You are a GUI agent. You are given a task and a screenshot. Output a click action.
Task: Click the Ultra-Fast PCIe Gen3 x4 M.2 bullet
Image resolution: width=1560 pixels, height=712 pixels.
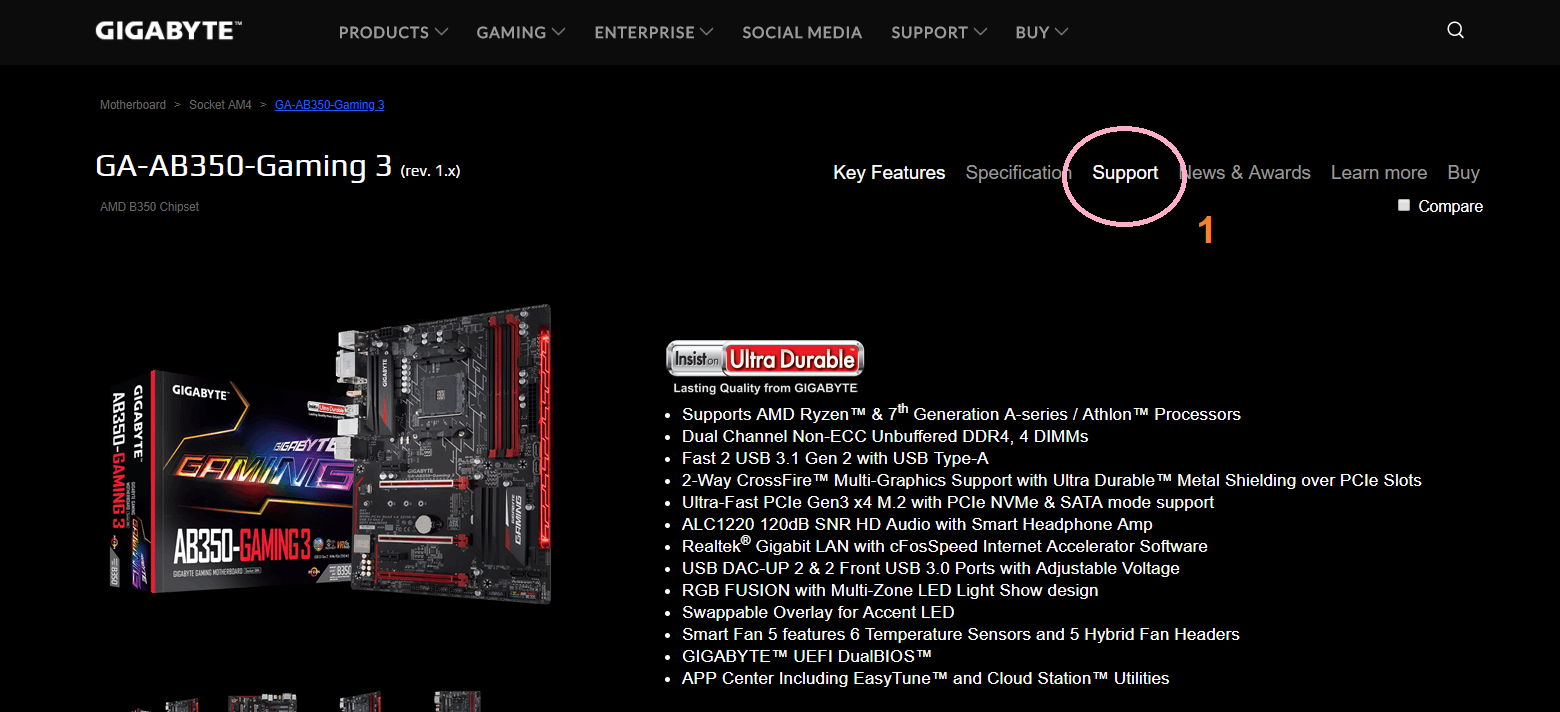pos(948,503)
